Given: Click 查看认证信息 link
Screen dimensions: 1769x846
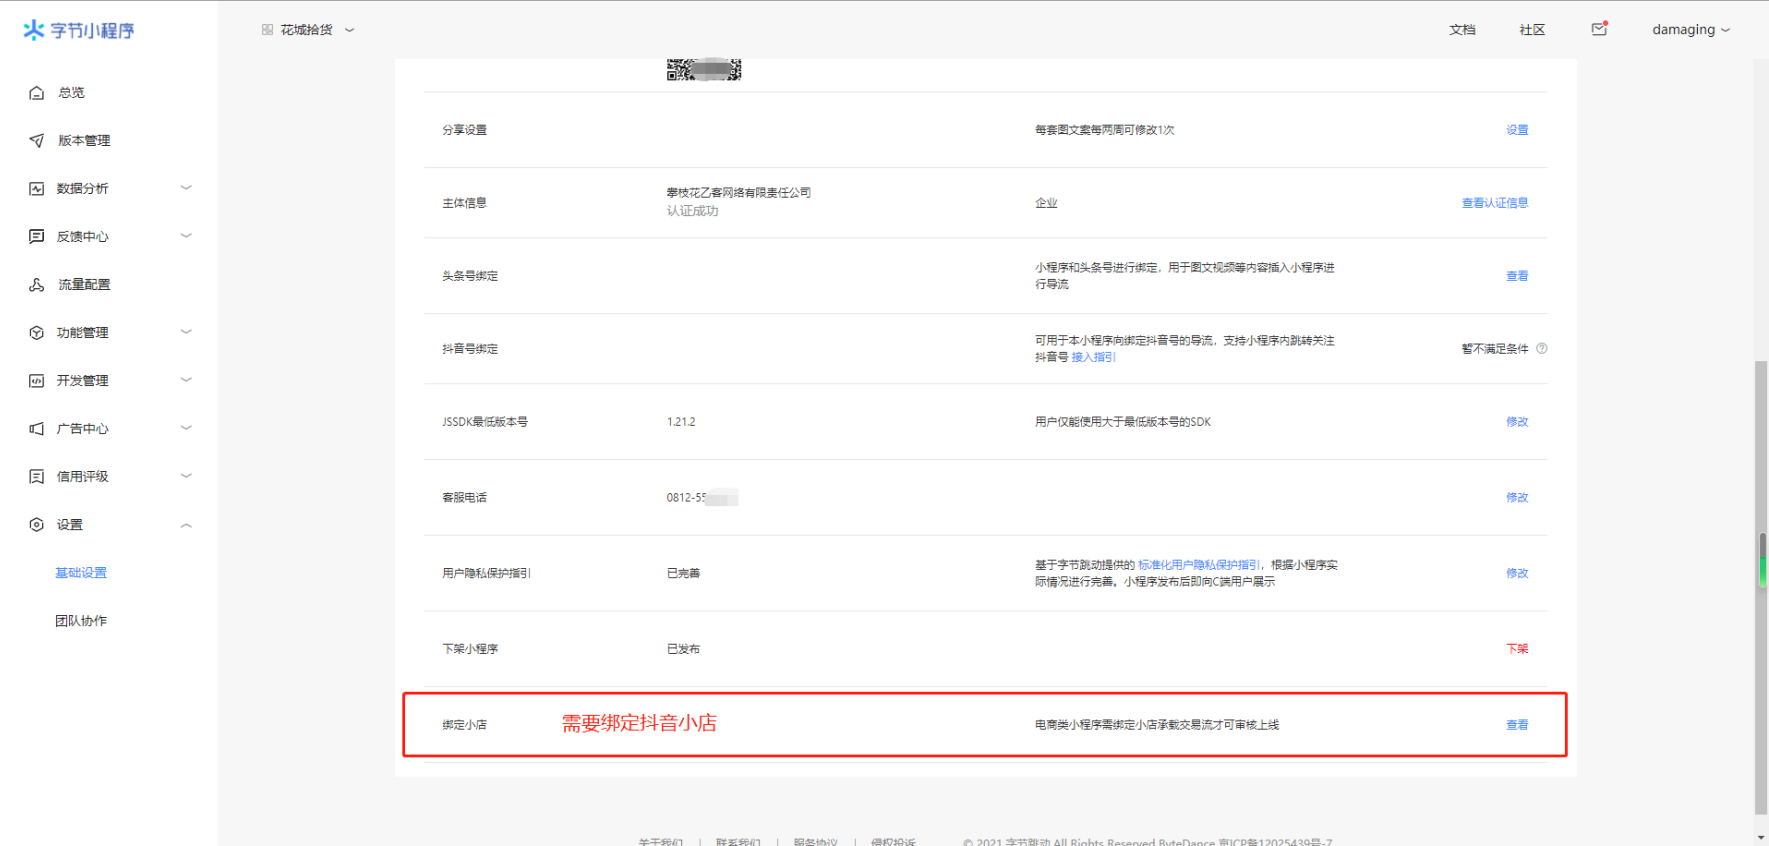Looking at the screenshot, I should click(1495, 203).
